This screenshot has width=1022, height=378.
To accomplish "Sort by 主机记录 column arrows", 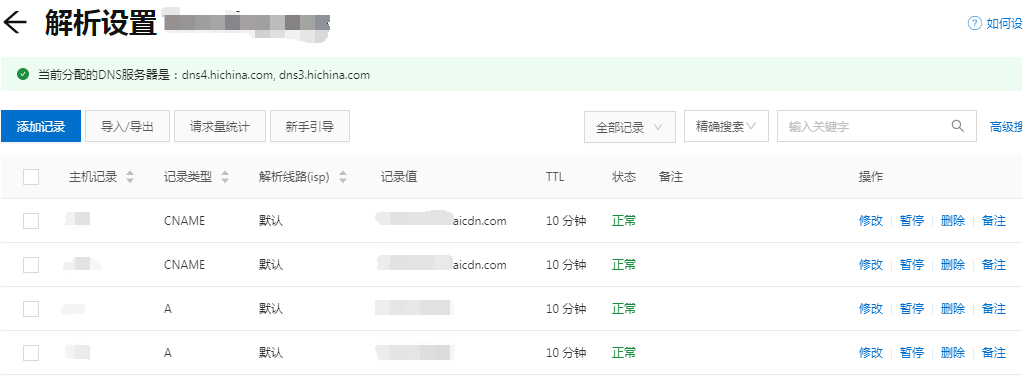I will click(130, 177).
